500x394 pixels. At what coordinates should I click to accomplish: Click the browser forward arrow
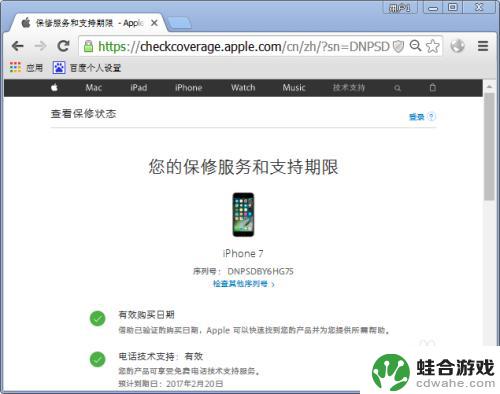point(40,46)
